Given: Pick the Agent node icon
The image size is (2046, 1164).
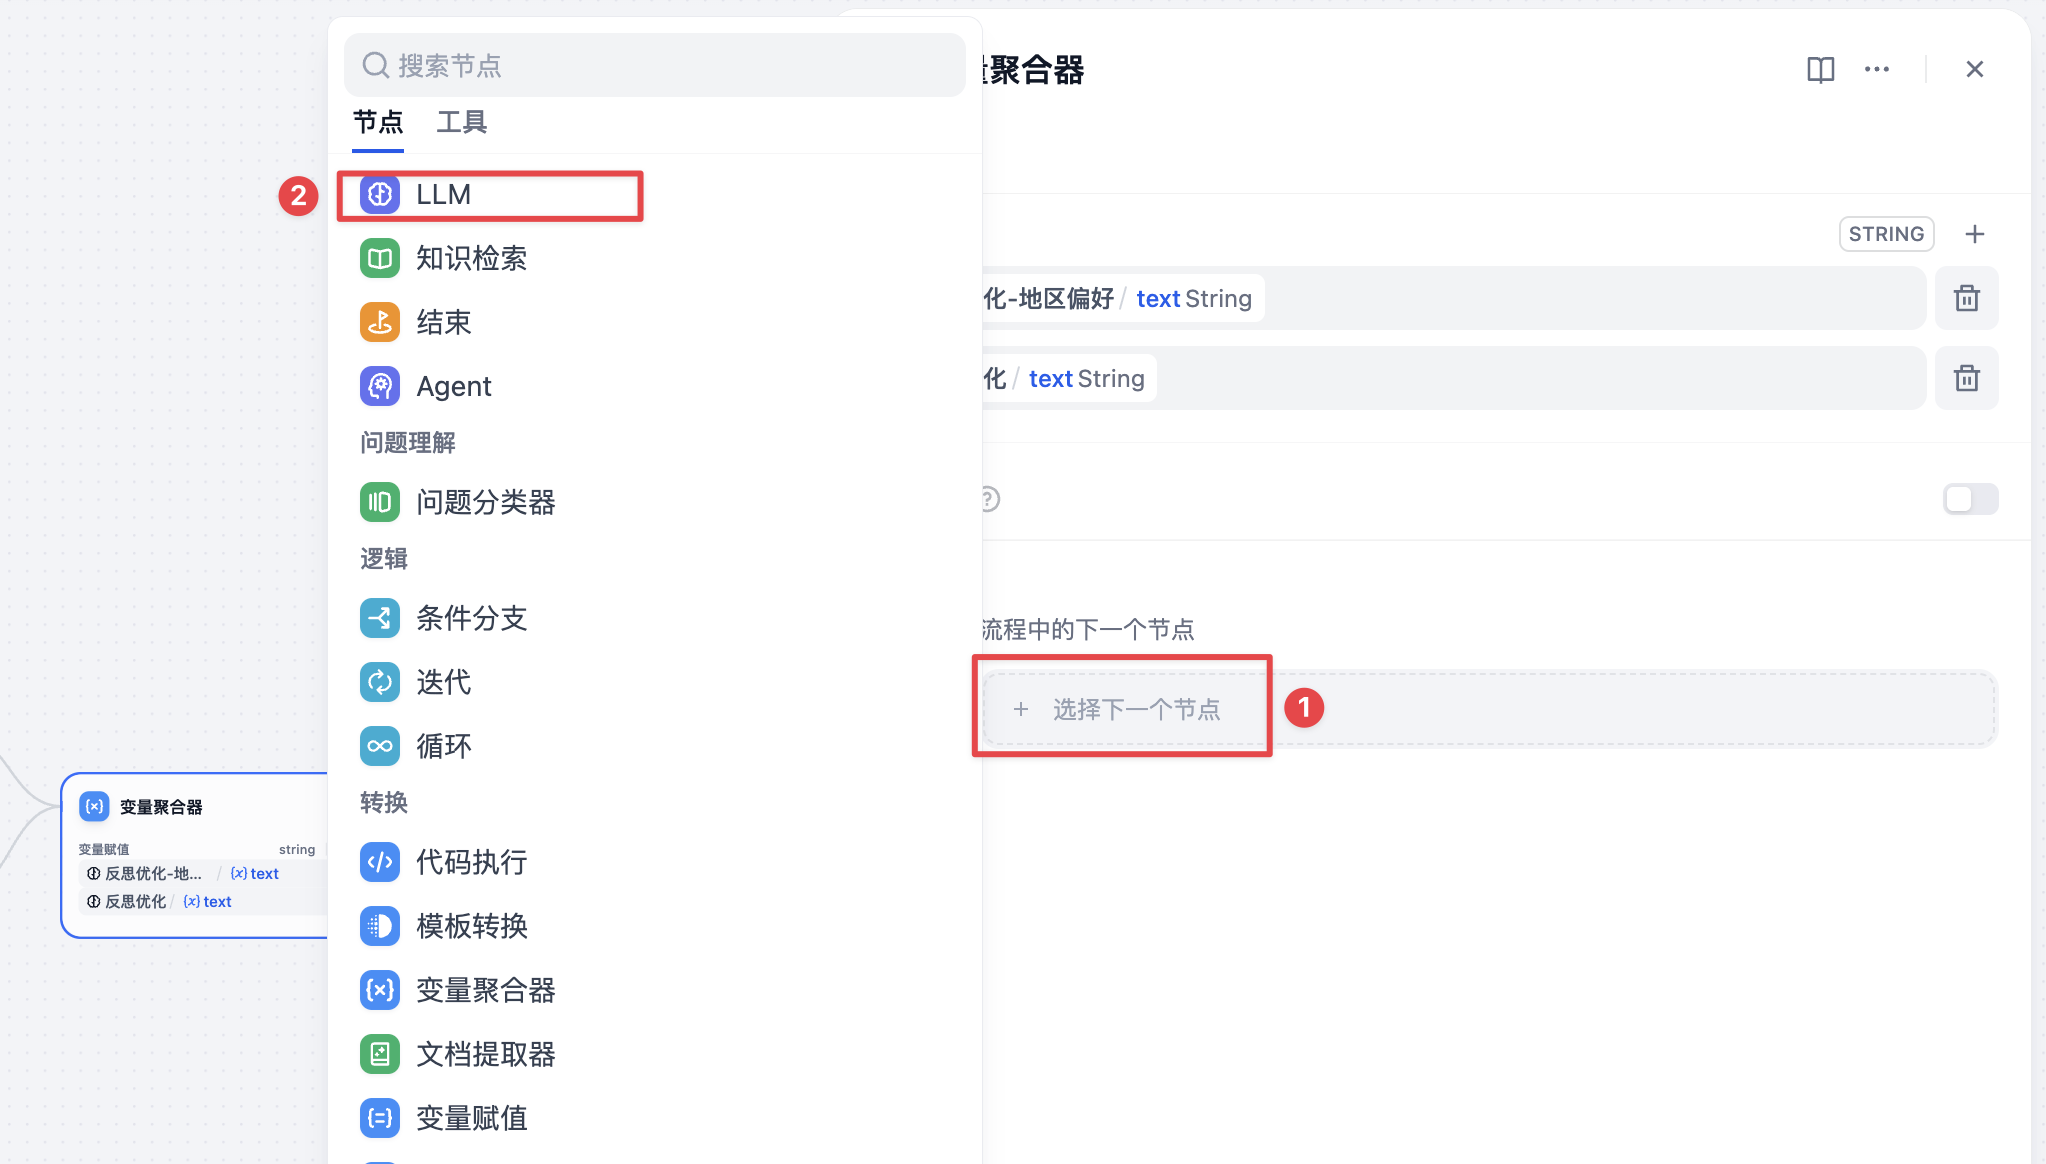Looking at the screenshot, I should (380, 386).
